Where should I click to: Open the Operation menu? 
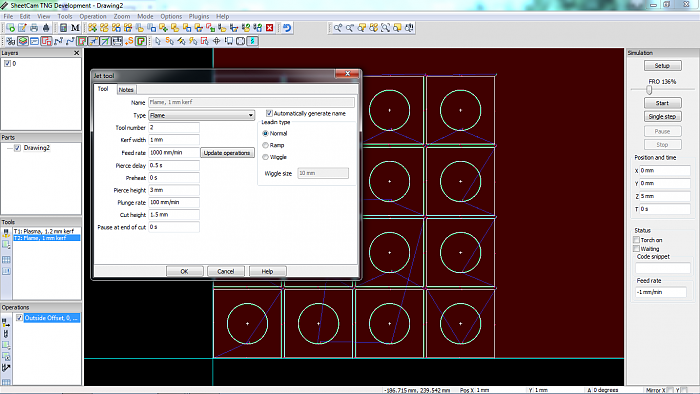93,17
